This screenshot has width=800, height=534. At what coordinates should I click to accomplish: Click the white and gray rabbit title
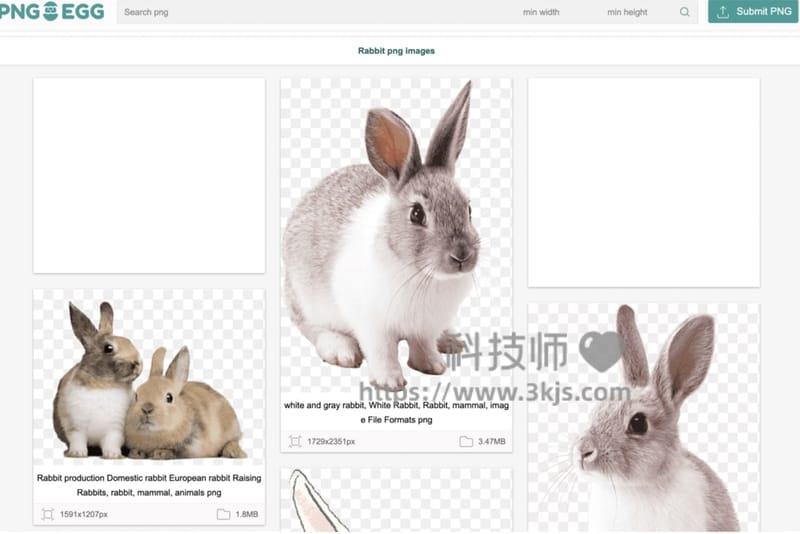click(x=396, y=412)
